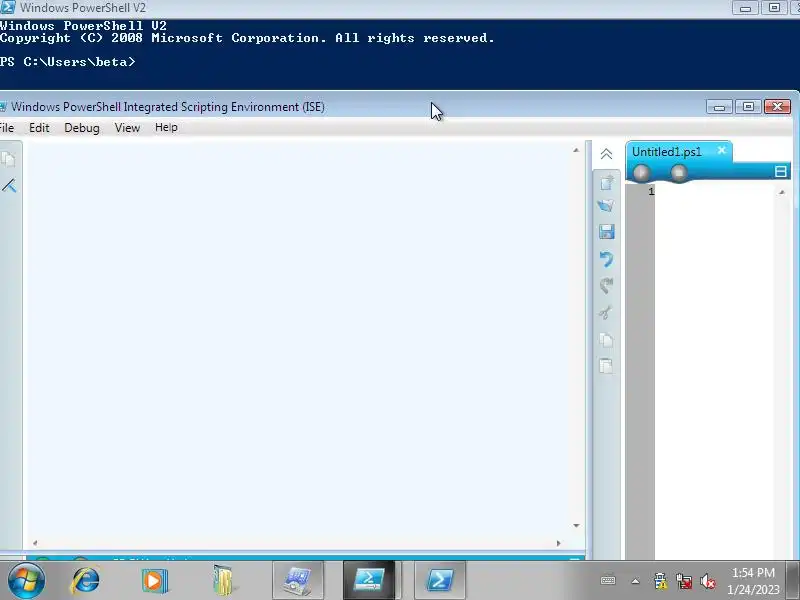Open the Help menu
Image resolution: width=800 pixels, height=600 pixels.
pos(166,128)
